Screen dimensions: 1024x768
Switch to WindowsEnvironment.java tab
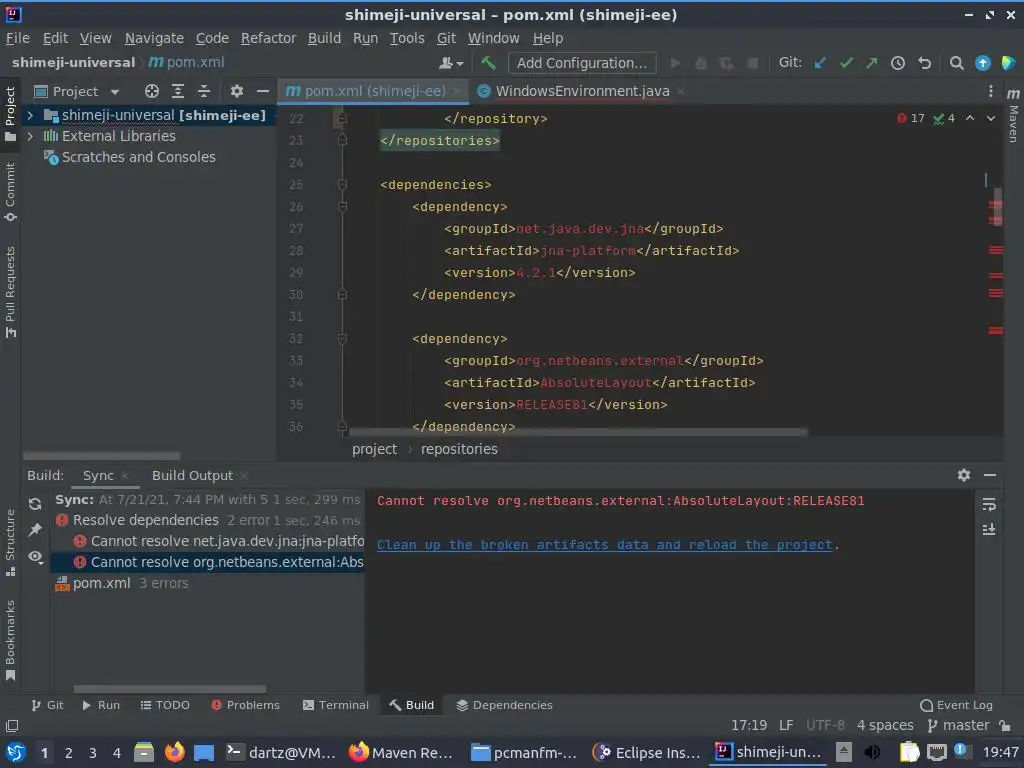point(583,91)
